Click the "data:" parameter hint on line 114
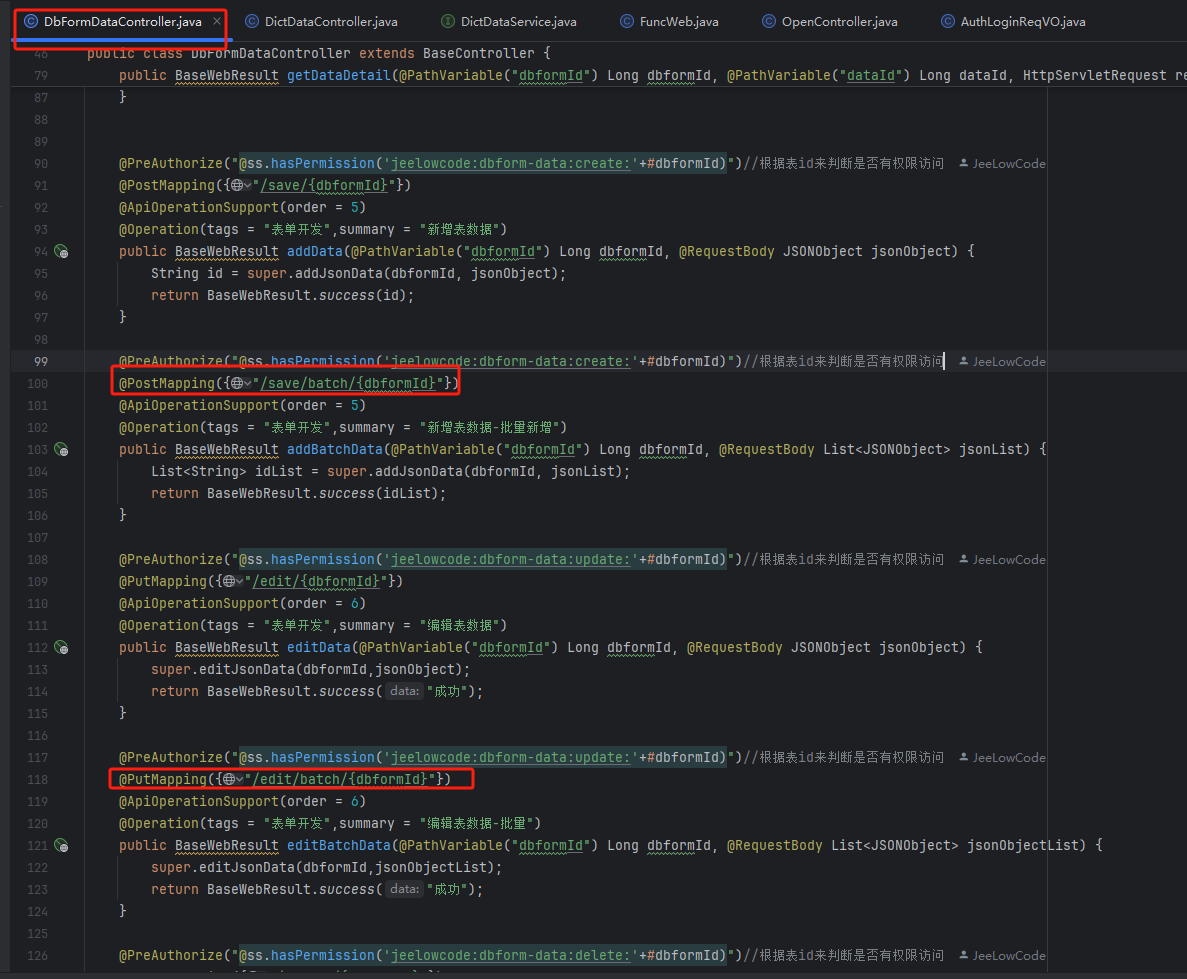This screenshot has height=979, width=1187. pyautogui.click(x=404, y=692)
